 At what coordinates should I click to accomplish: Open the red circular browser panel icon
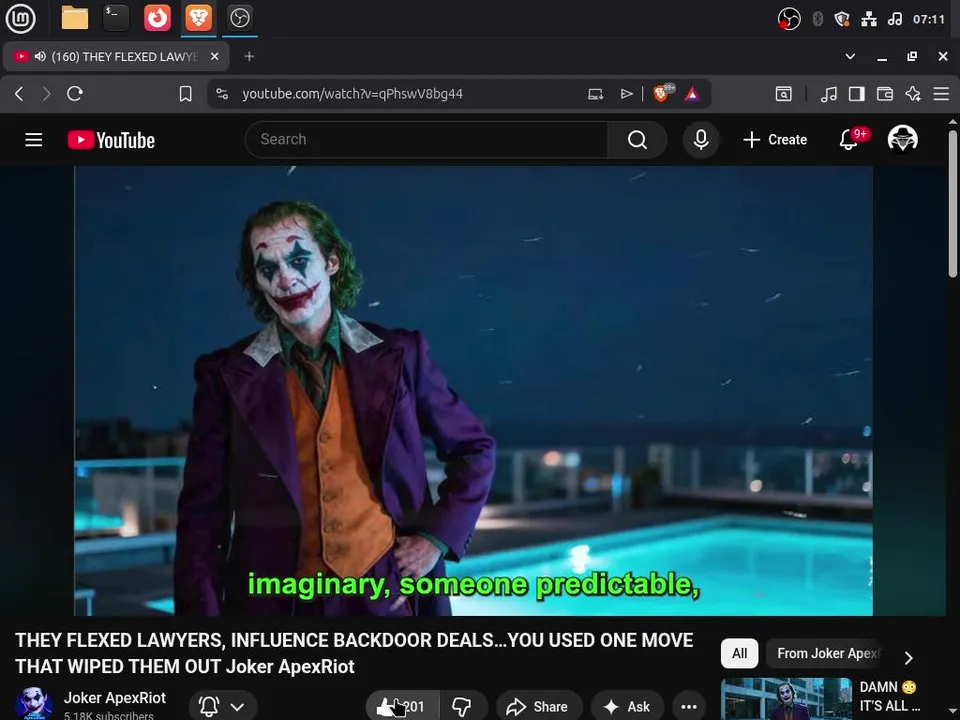(157, 18)
